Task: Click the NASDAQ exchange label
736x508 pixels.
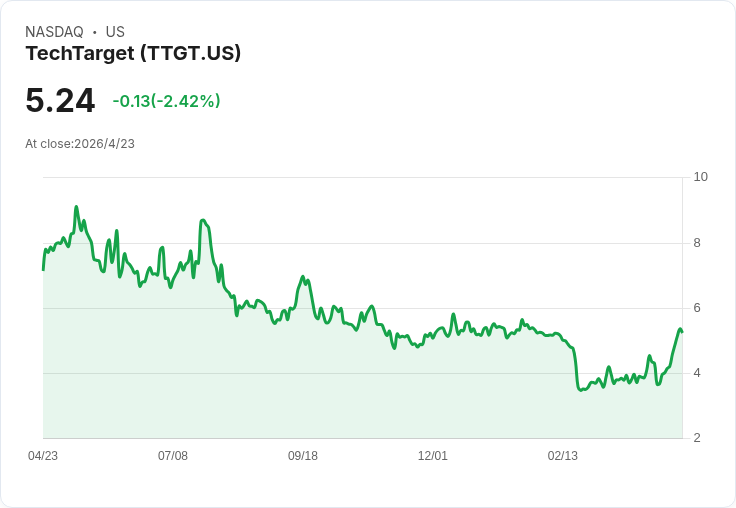Action: pos(54,32)
